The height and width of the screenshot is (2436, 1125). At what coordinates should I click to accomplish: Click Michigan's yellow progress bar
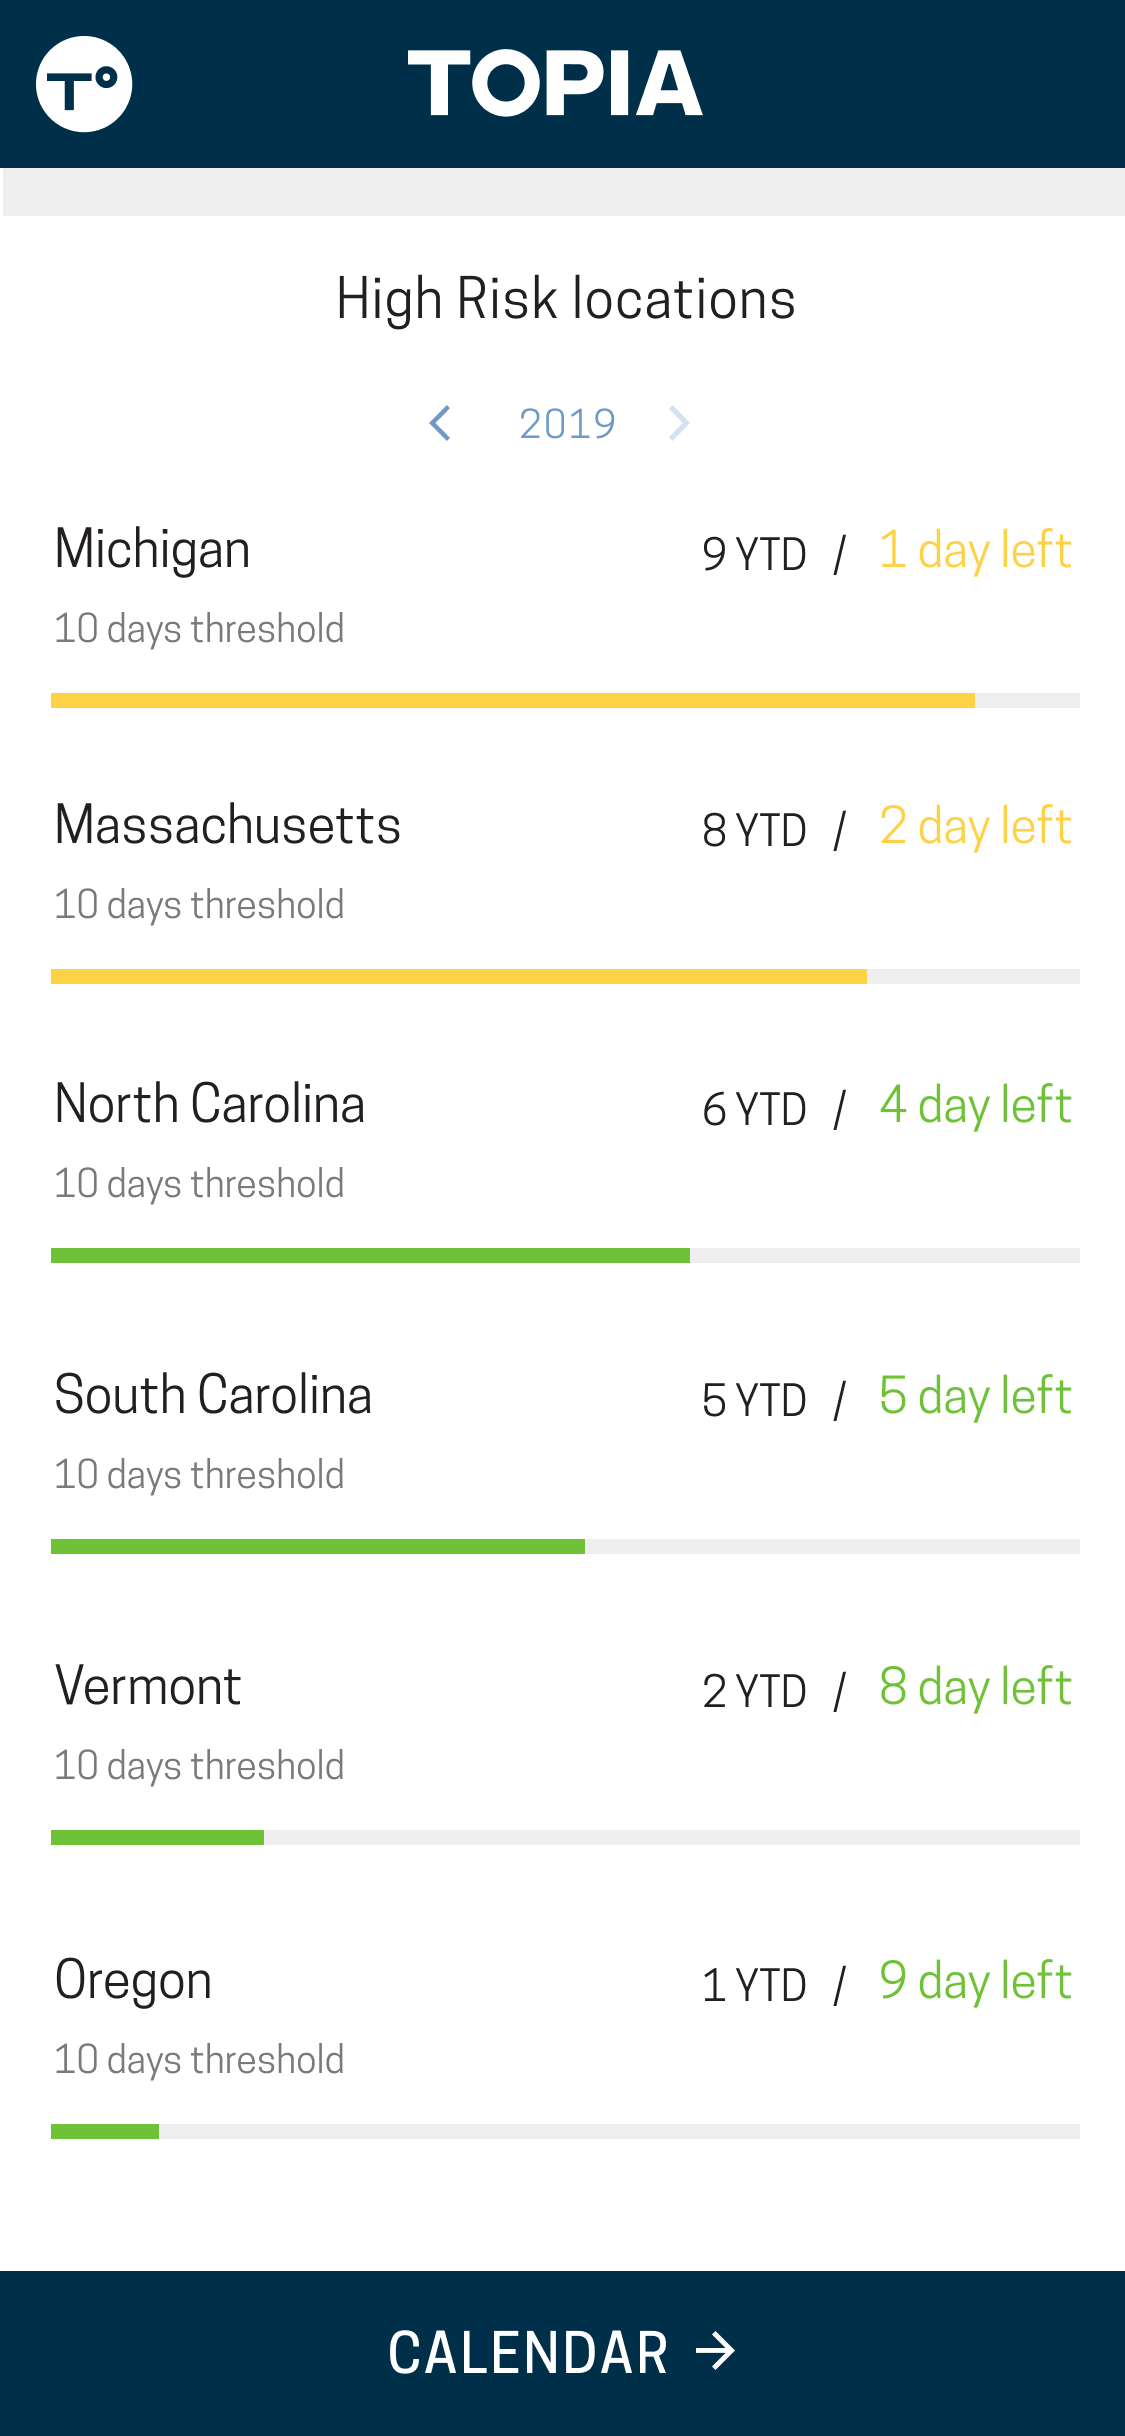click(565, 700)
